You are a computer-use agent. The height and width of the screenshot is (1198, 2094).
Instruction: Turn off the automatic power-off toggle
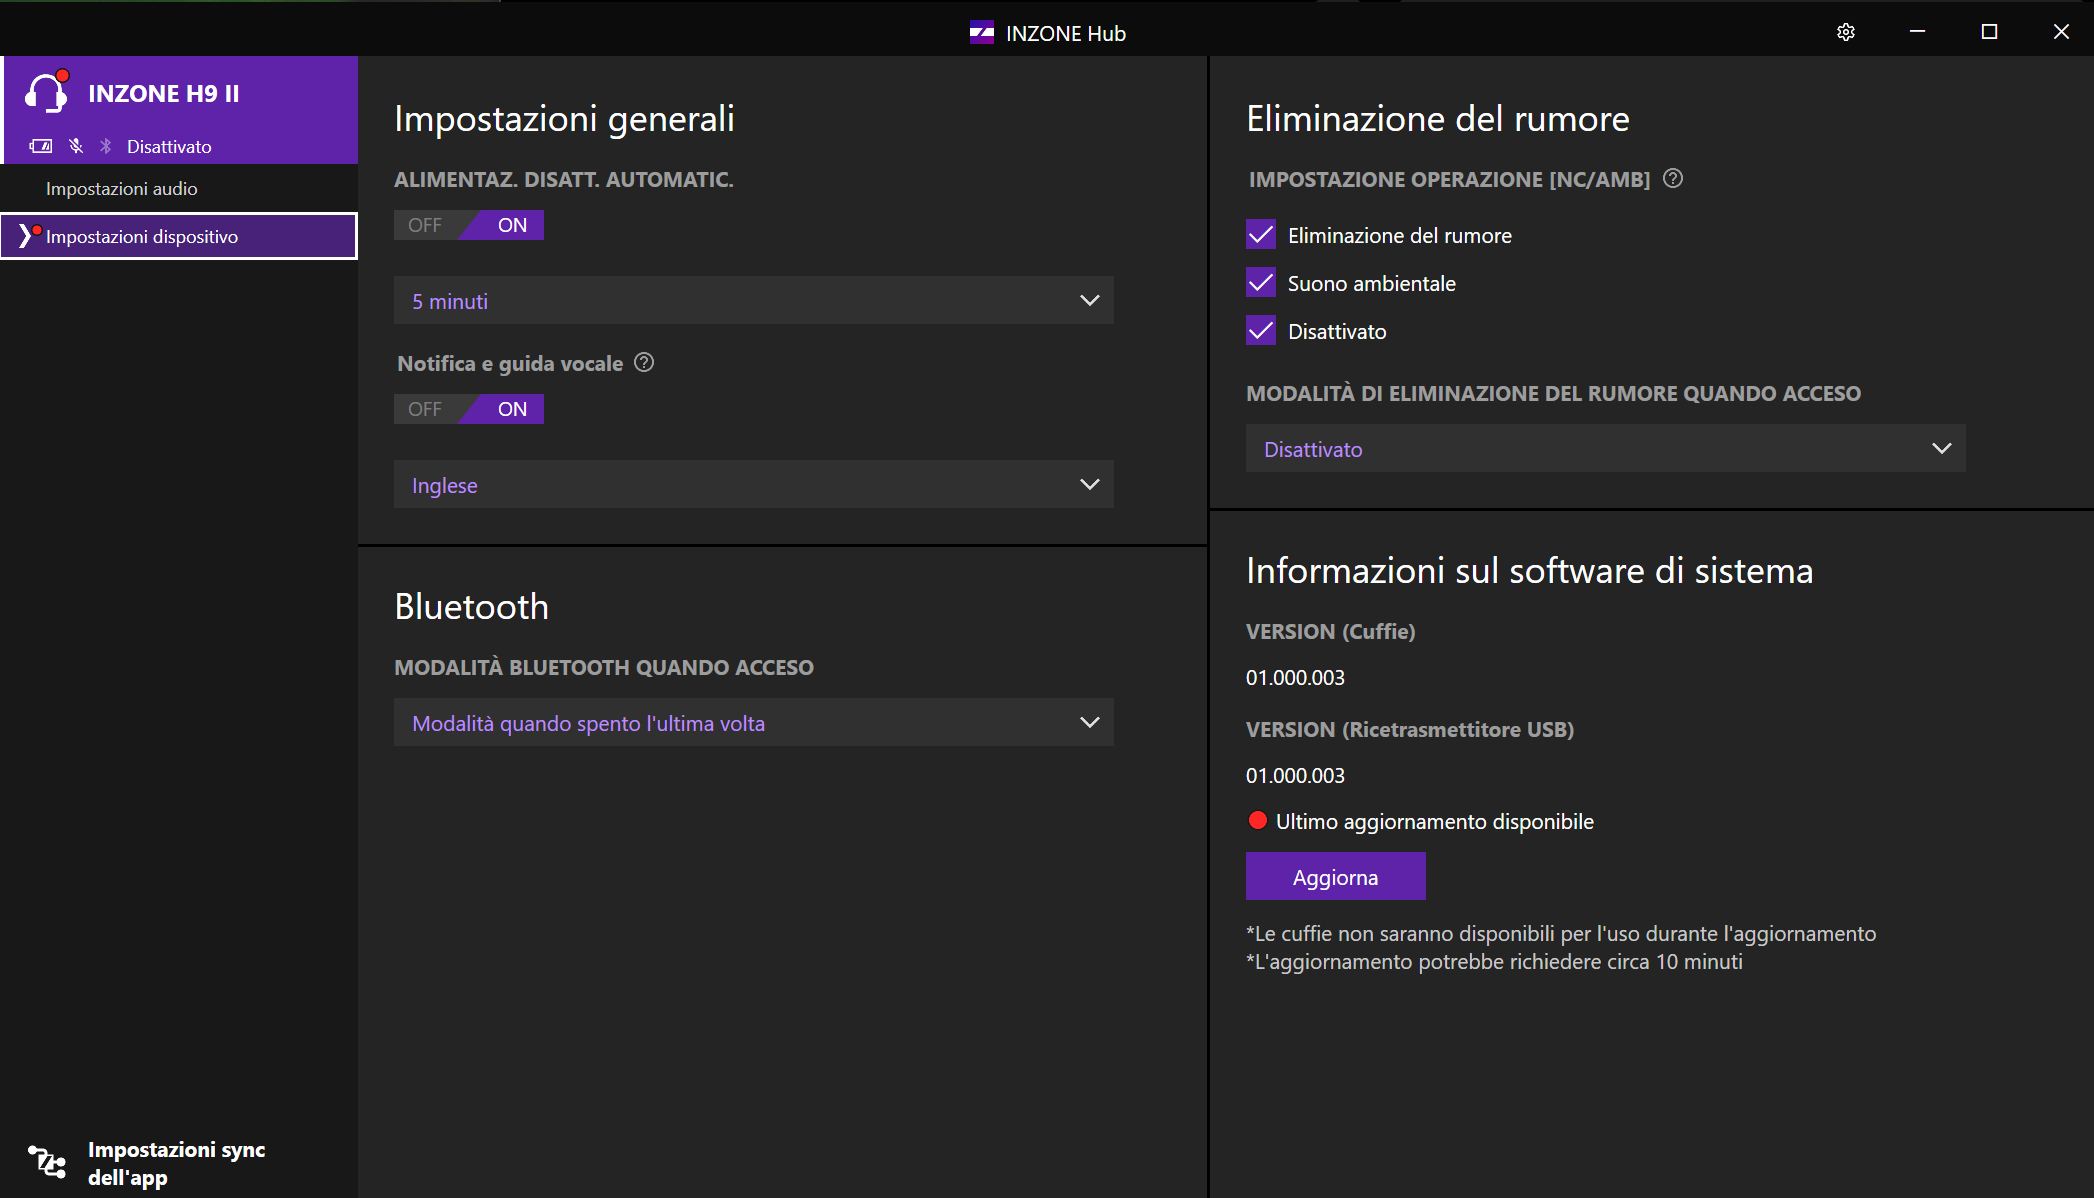[426, 225]
